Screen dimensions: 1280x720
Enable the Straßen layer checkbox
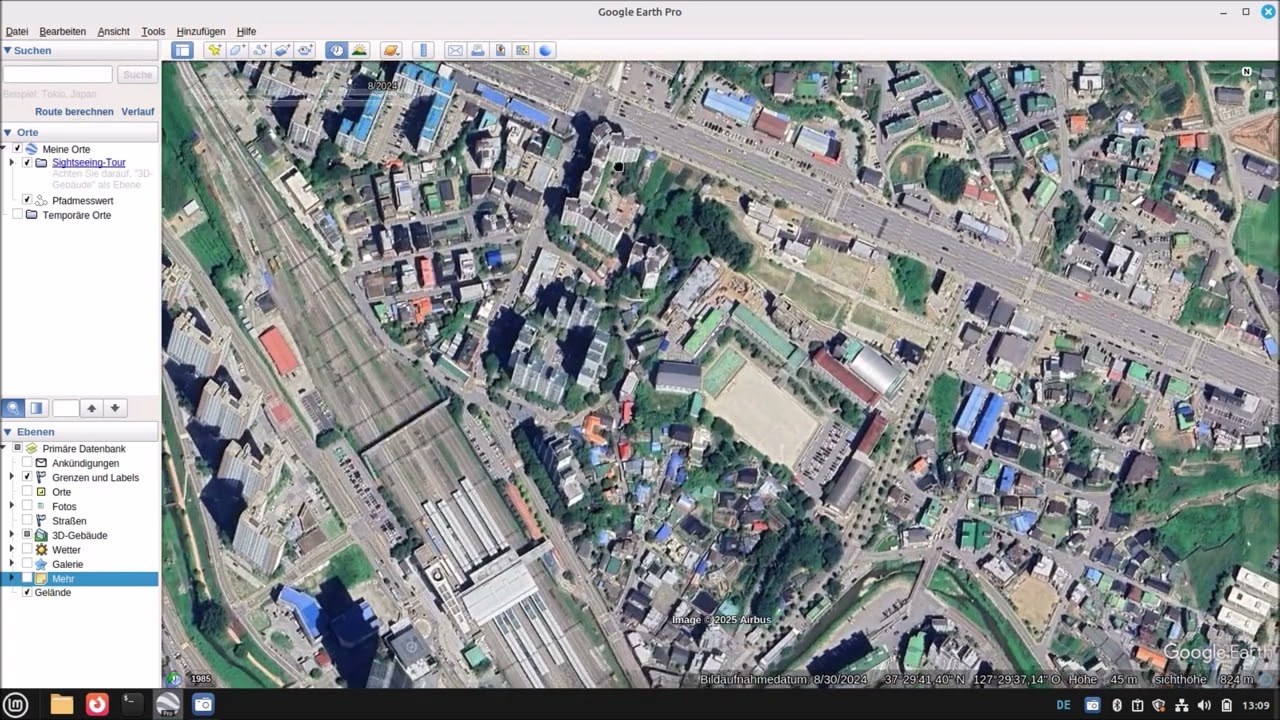coord(27,521)
